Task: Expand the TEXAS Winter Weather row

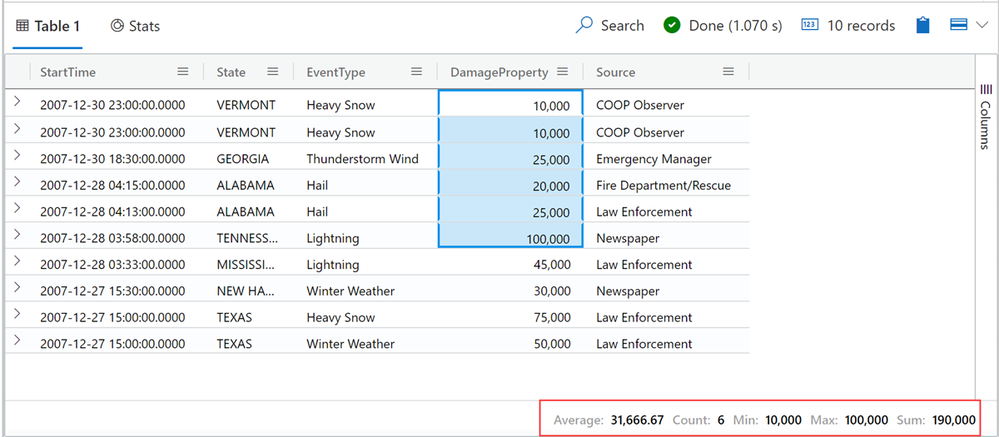Action: point(17,341)
